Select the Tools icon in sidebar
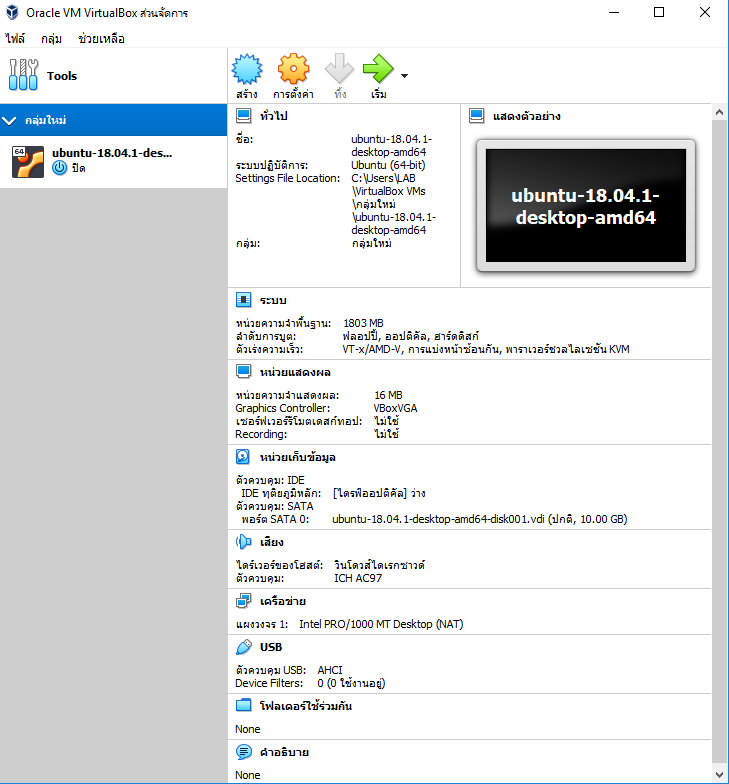729x784 pixels. pos(23,76)
